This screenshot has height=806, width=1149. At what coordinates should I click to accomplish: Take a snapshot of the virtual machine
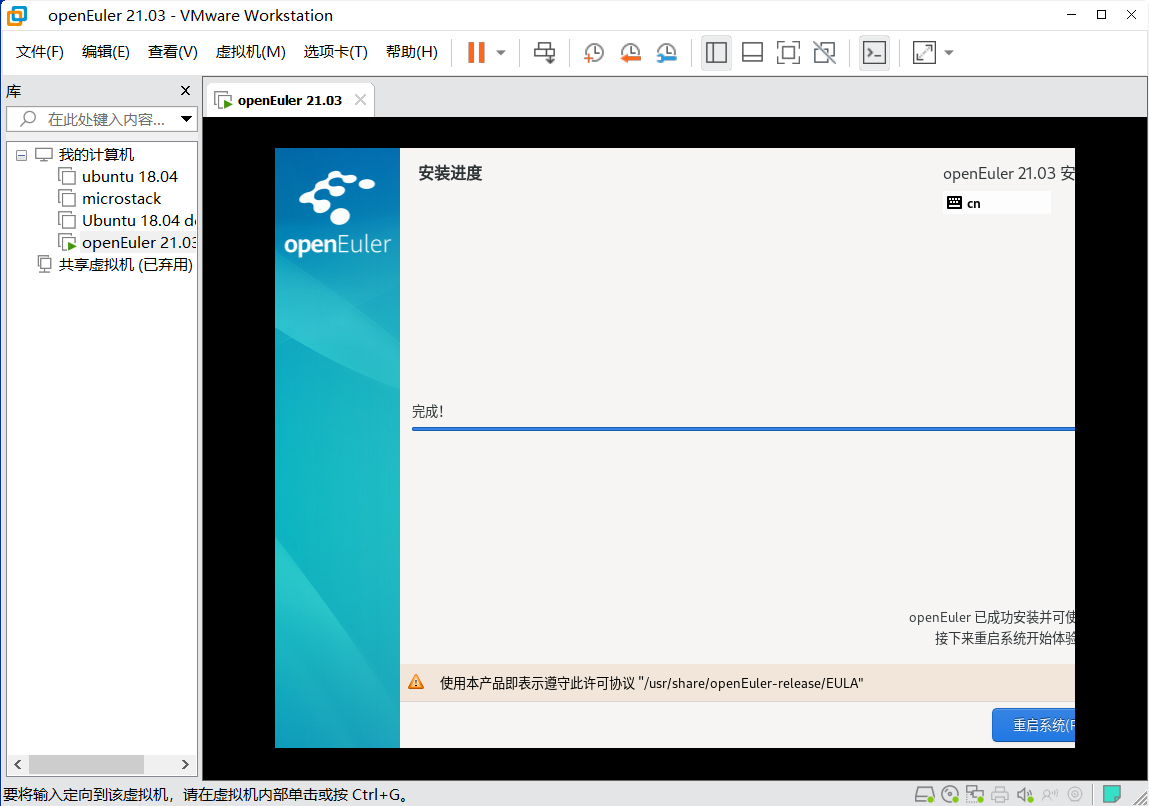pyautogui.click(x=593, y=52)
